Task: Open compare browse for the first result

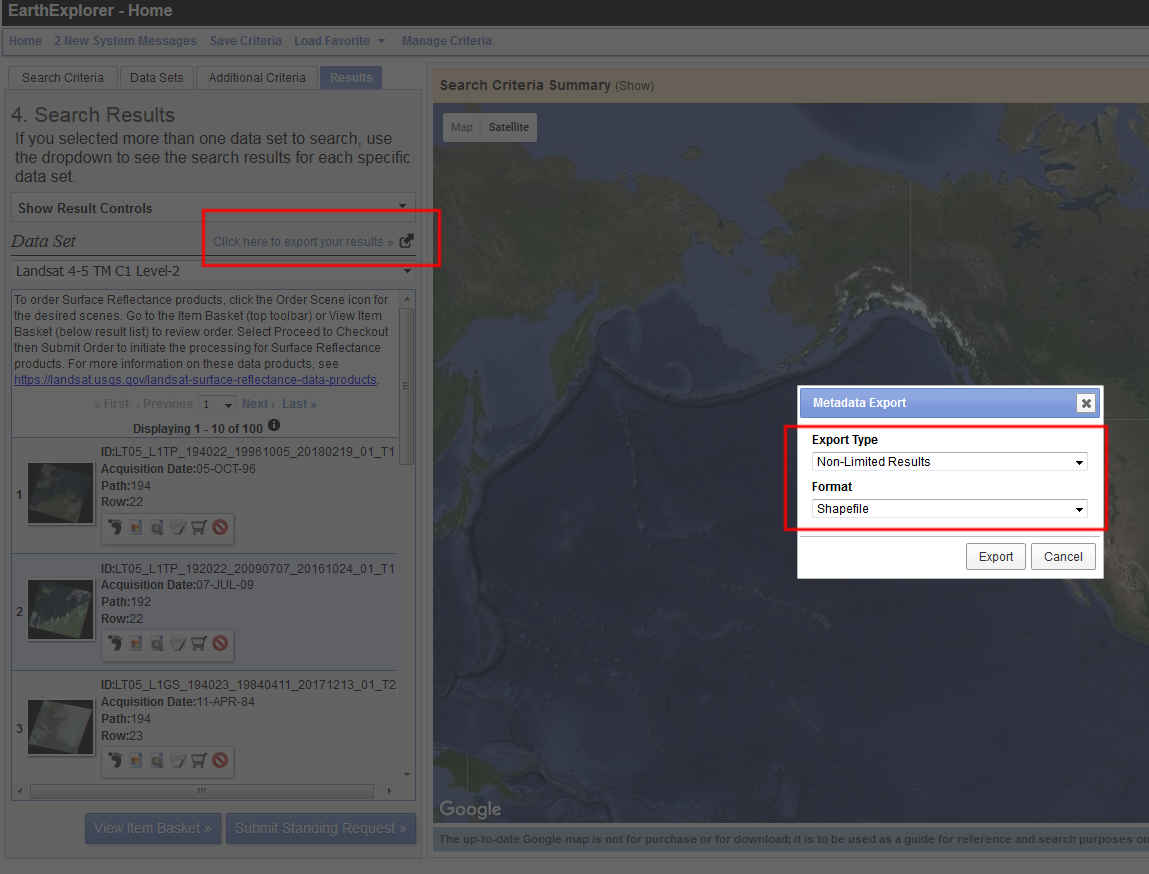Action: click(x=157, y=527)
